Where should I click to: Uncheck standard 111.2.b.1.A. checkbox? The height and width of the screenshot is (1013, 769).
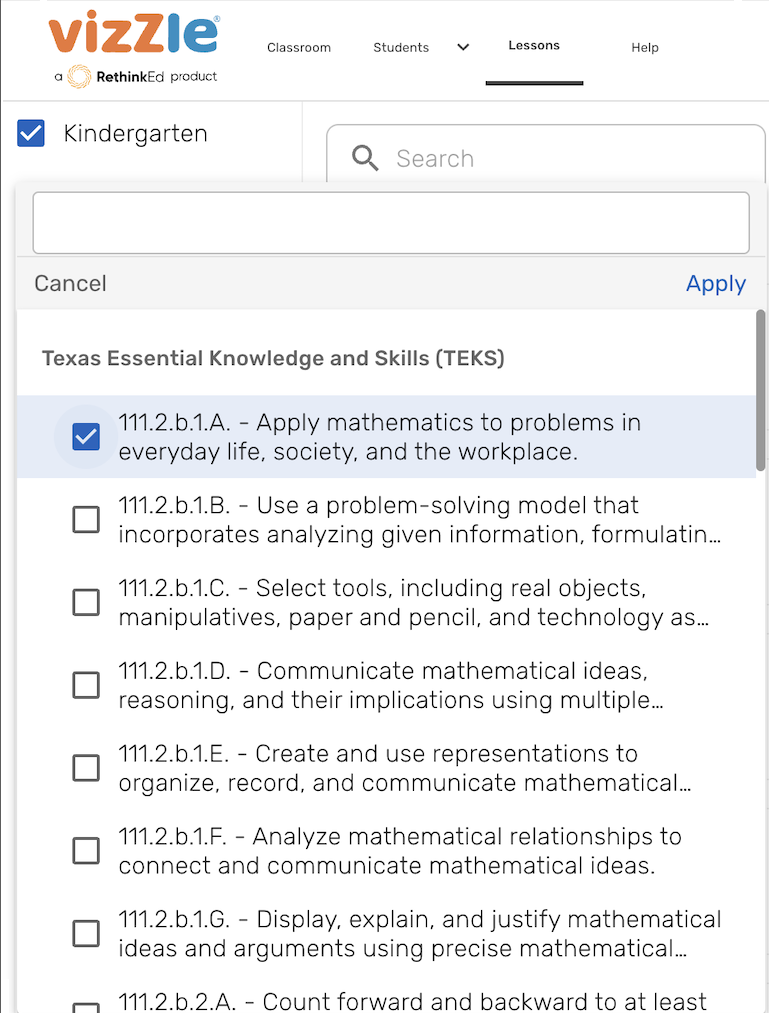[86, 436]
